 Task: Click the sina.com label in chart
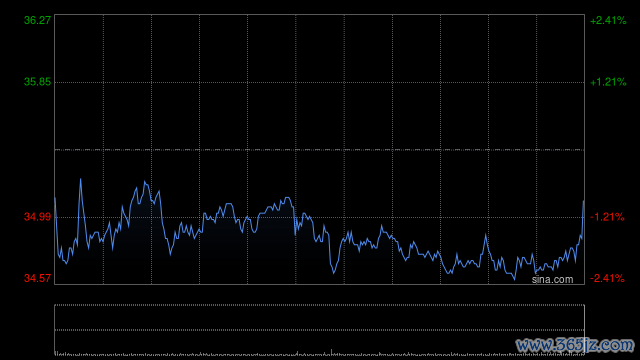552,279
